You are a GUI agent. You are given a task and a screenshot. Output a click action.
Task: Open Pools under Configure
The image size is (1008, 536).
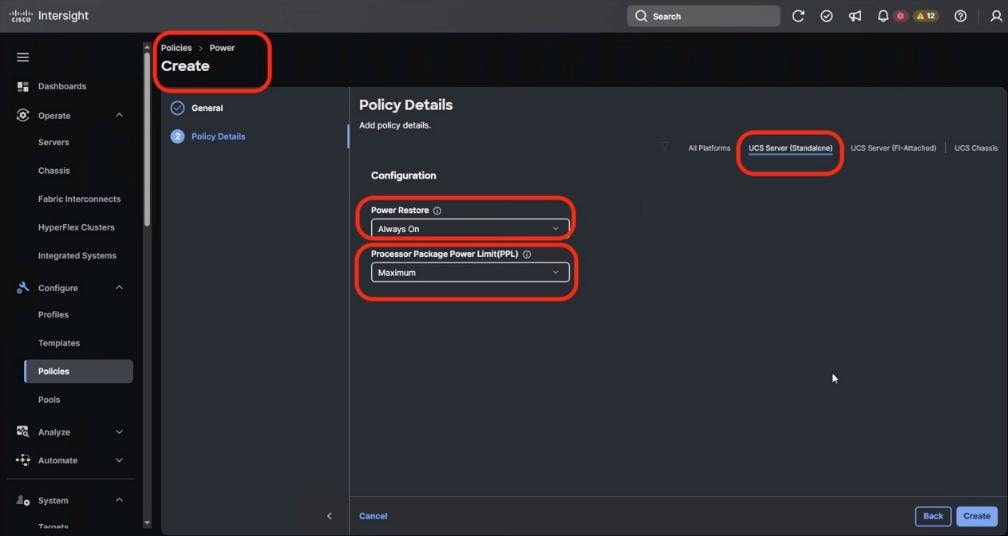[x=49, y=399]
